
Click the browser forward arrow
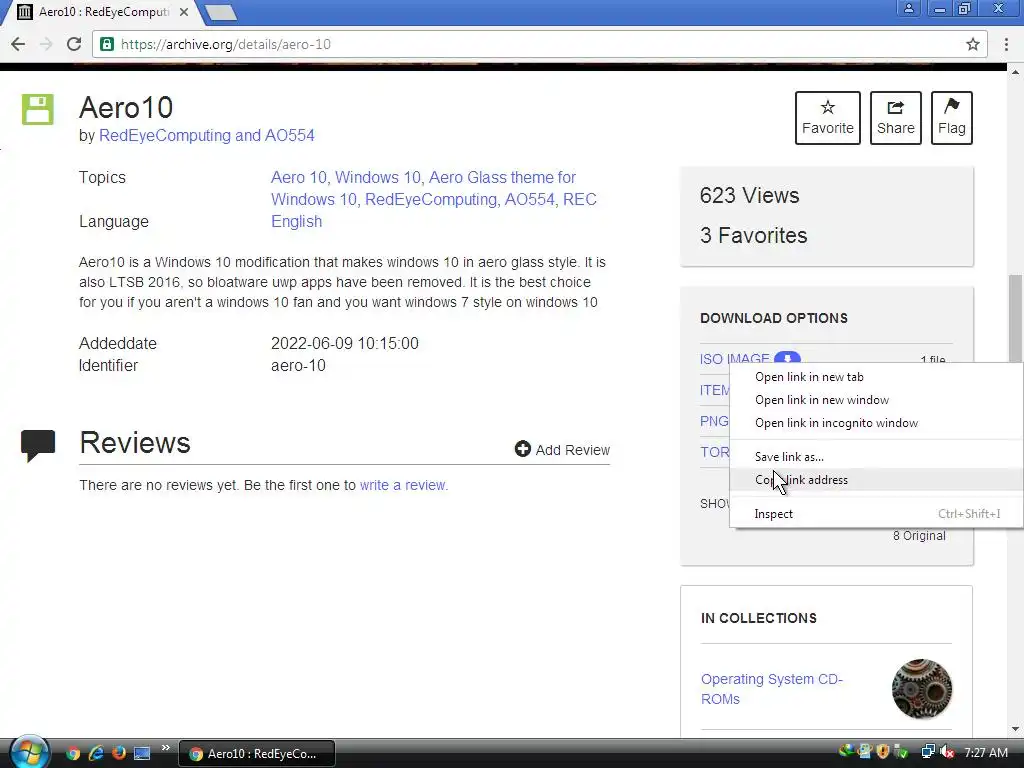pos(46,44)
